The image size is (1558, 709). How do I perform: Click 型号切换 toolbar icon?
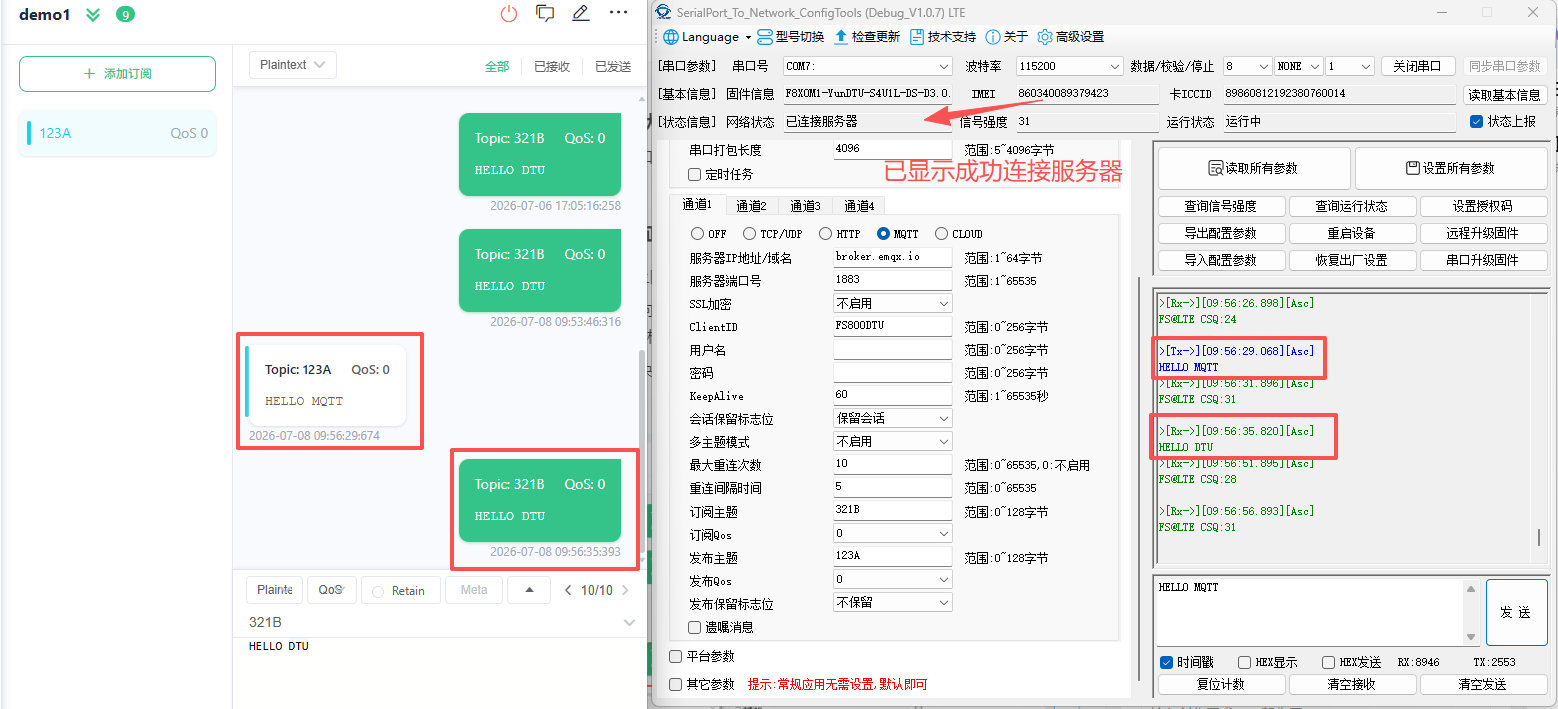tap(791, 37)
